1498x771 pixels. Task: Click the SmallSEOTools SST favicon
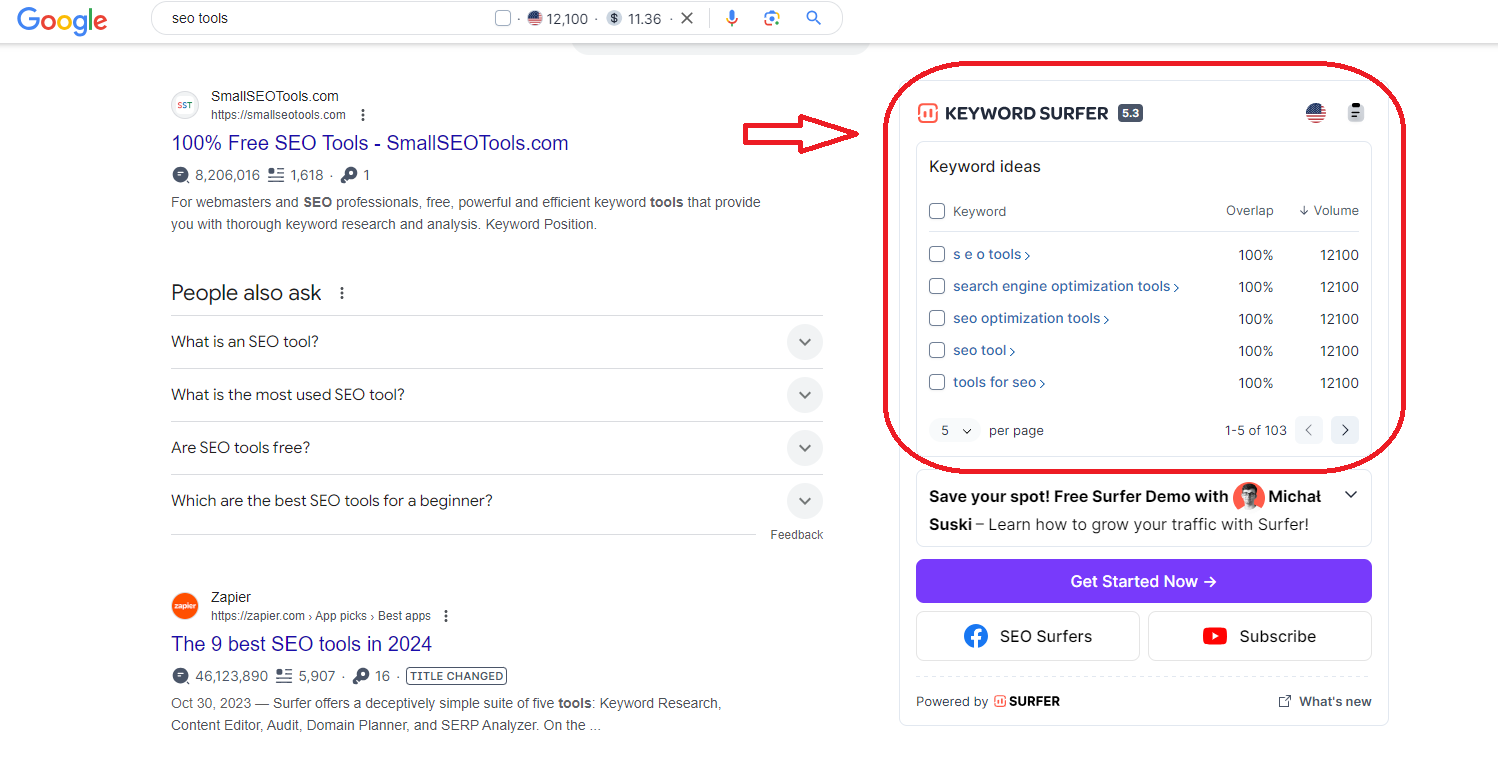[185, 105]
